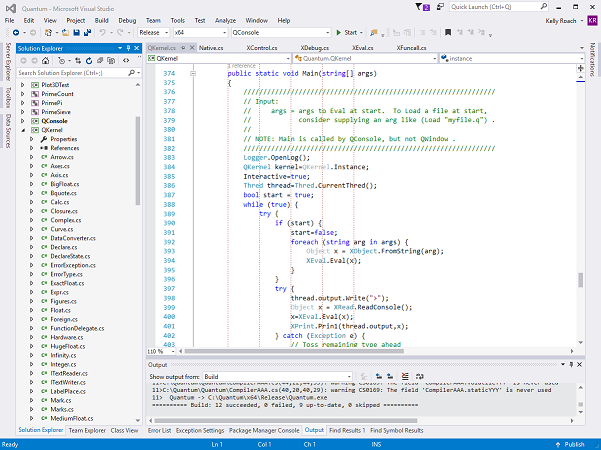This screenshot has height=450, width=601.
Task: Click the Show All Files icon
Action: 111,61
